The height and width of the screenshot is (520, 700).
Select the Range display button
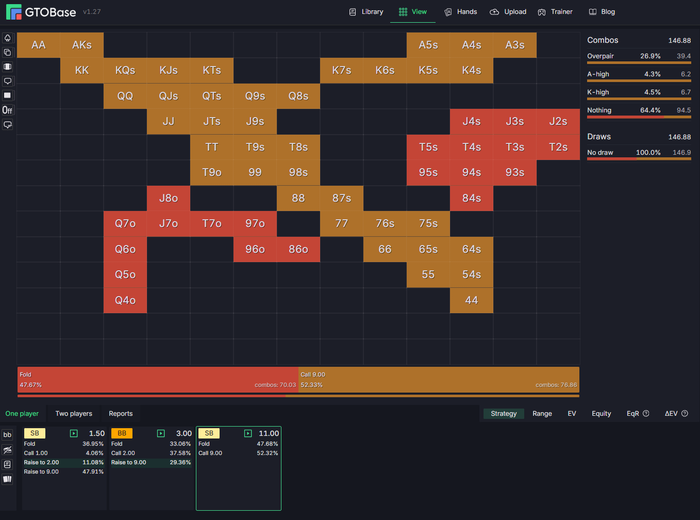[x=542, y=414]
